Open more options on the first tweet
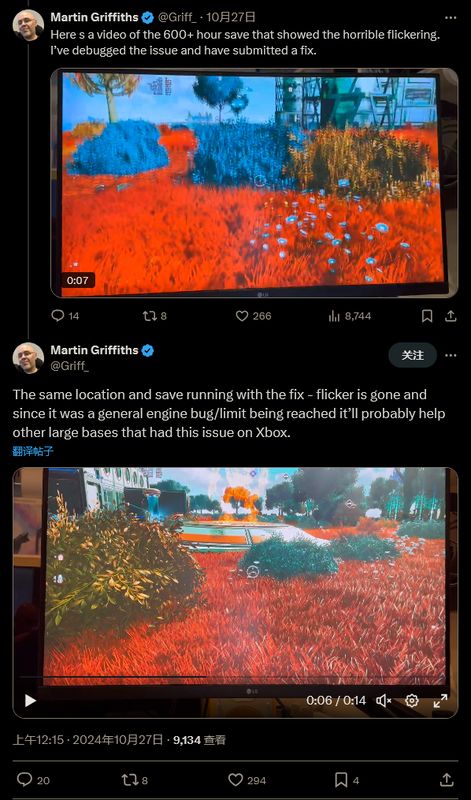The width and height of the screenshot is (471, 800). coord(451,17)
